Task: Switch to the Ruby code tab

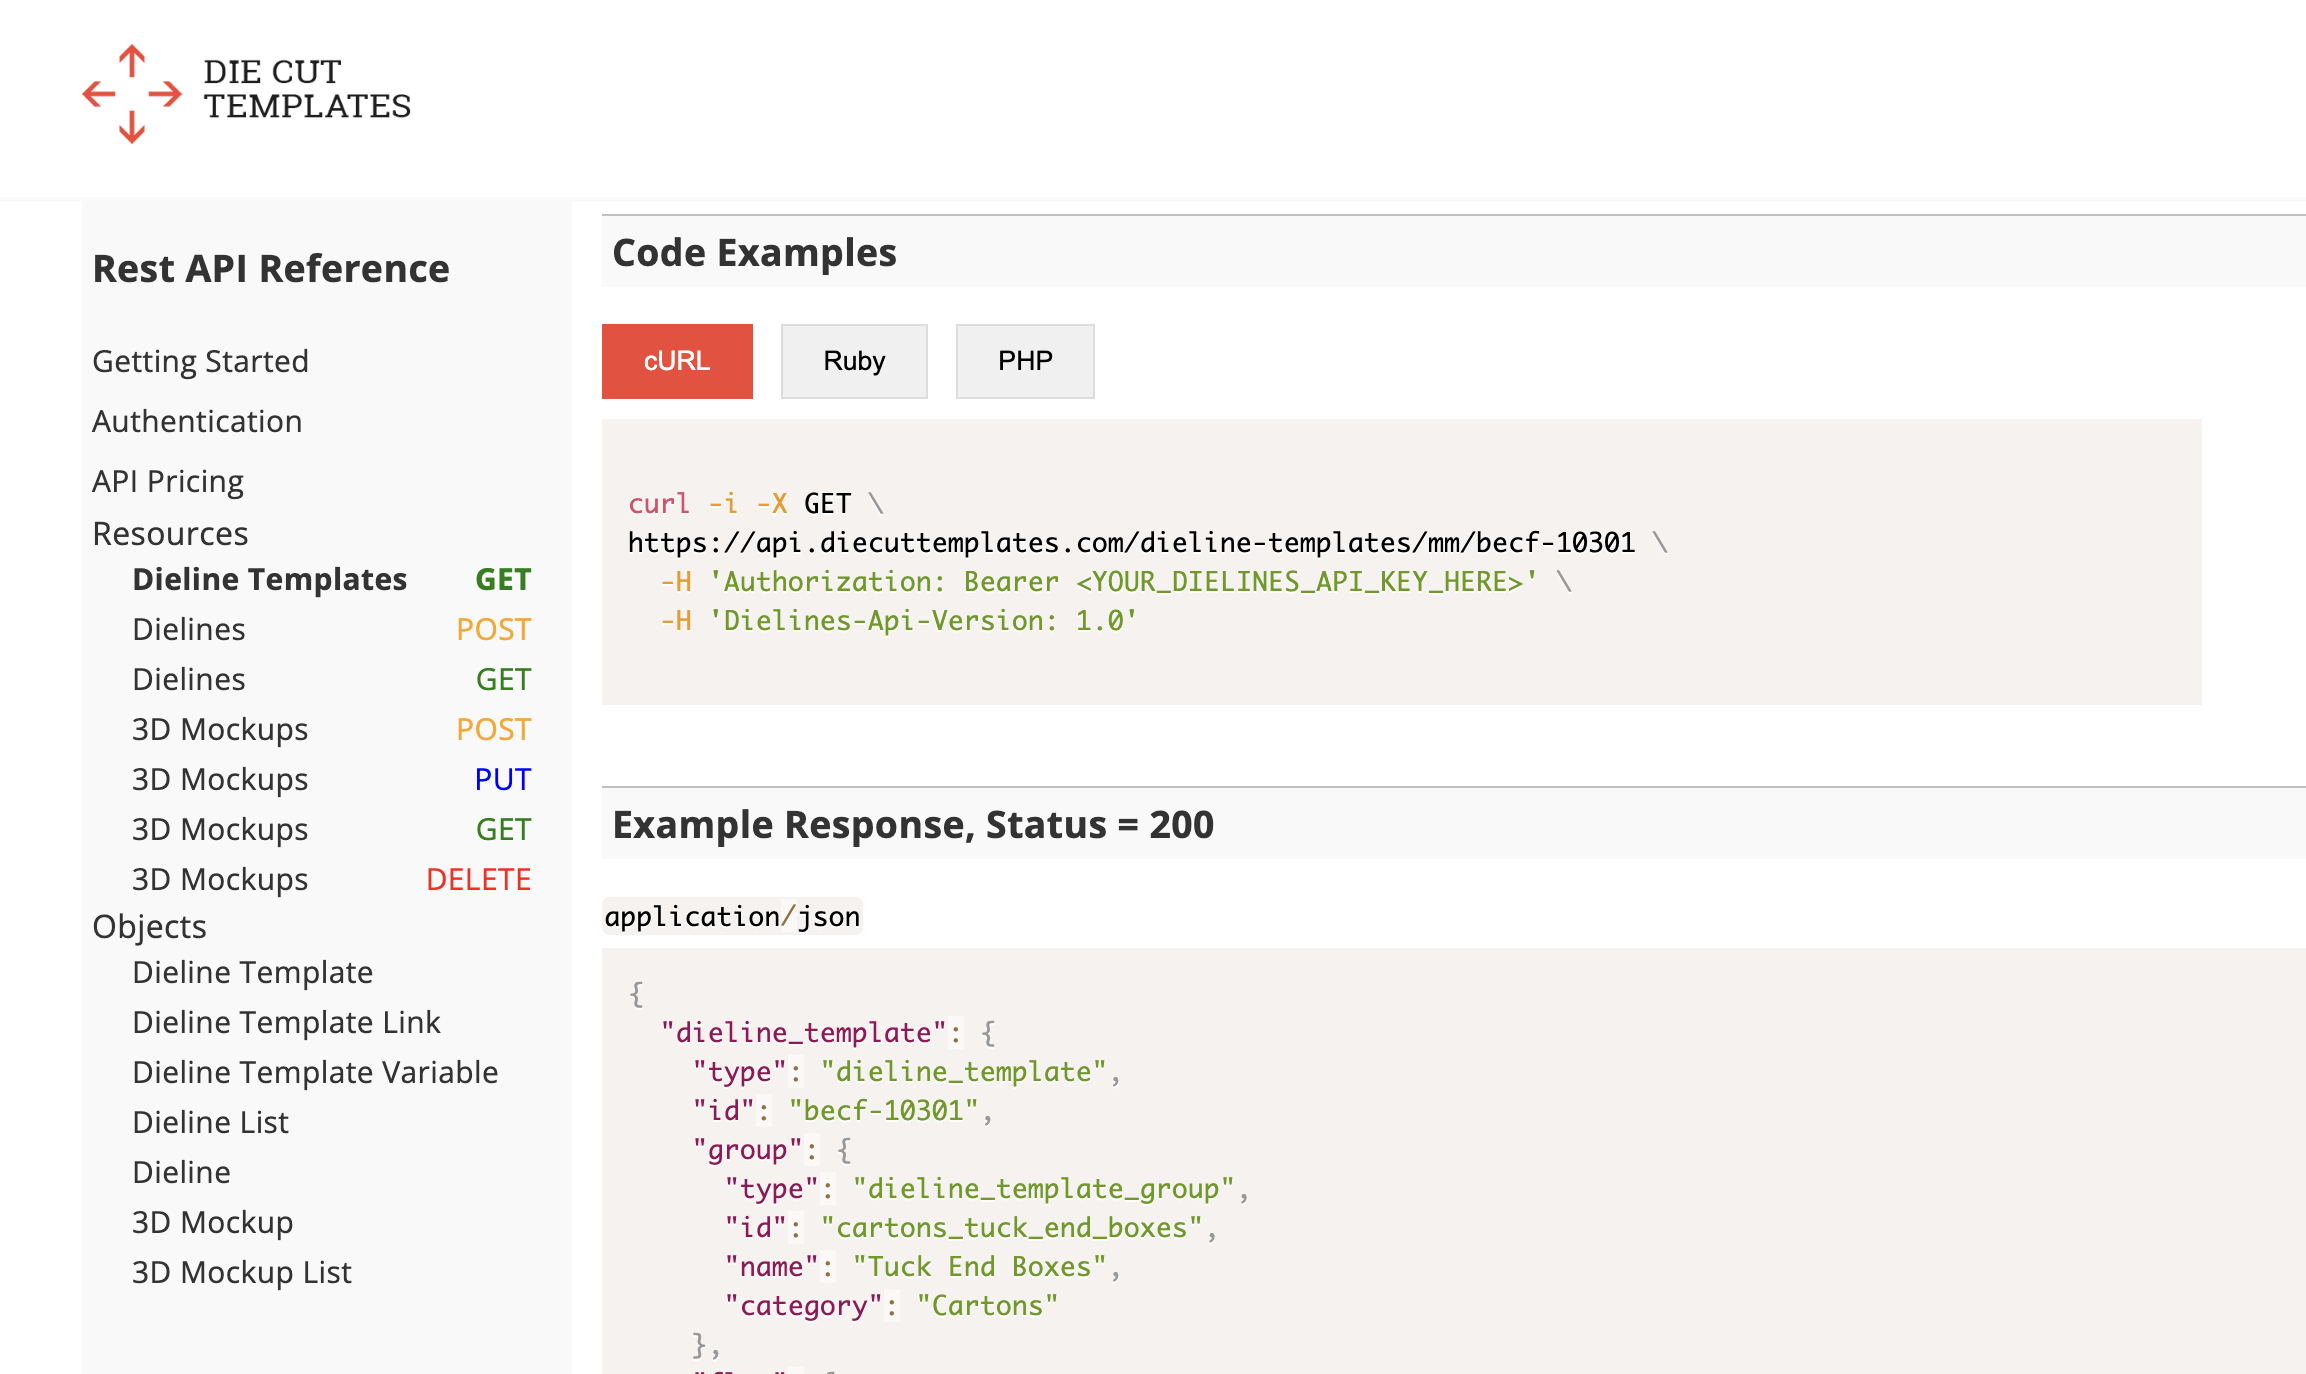Action: [x=854, y=361]
